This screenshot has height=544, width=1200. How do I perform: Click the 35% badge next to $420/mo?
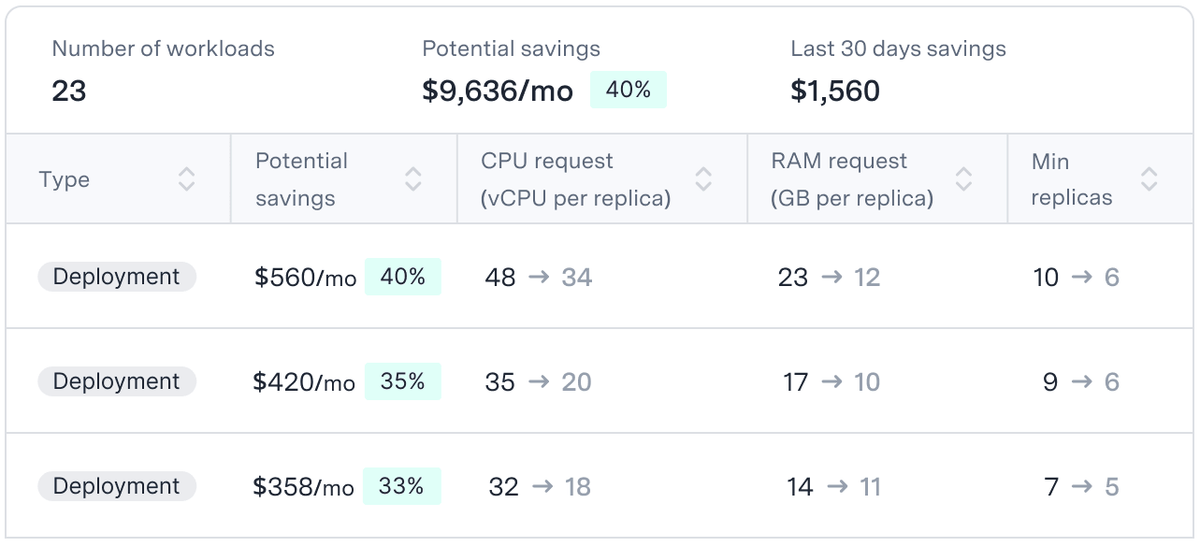click(403, 381)
